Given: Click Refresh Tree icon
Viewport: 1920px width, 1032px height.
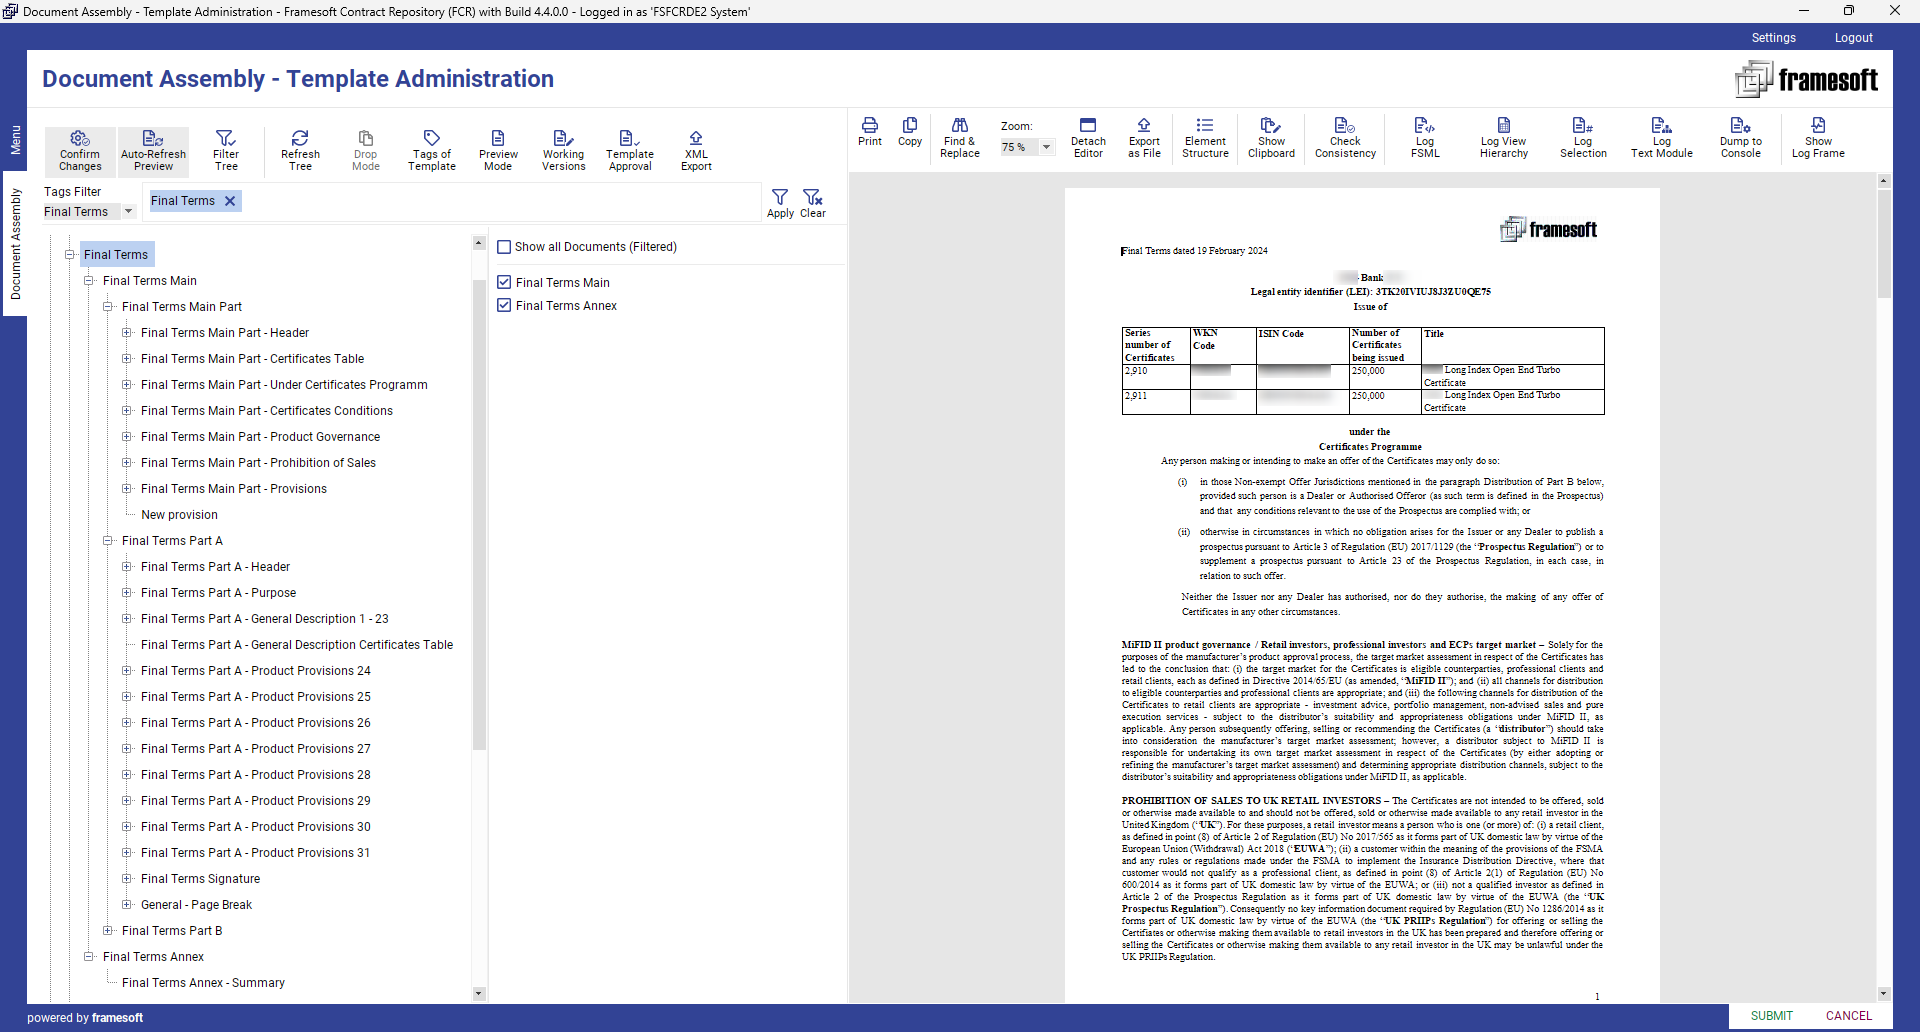Looking at the screenshot, I should pos(300,151).
